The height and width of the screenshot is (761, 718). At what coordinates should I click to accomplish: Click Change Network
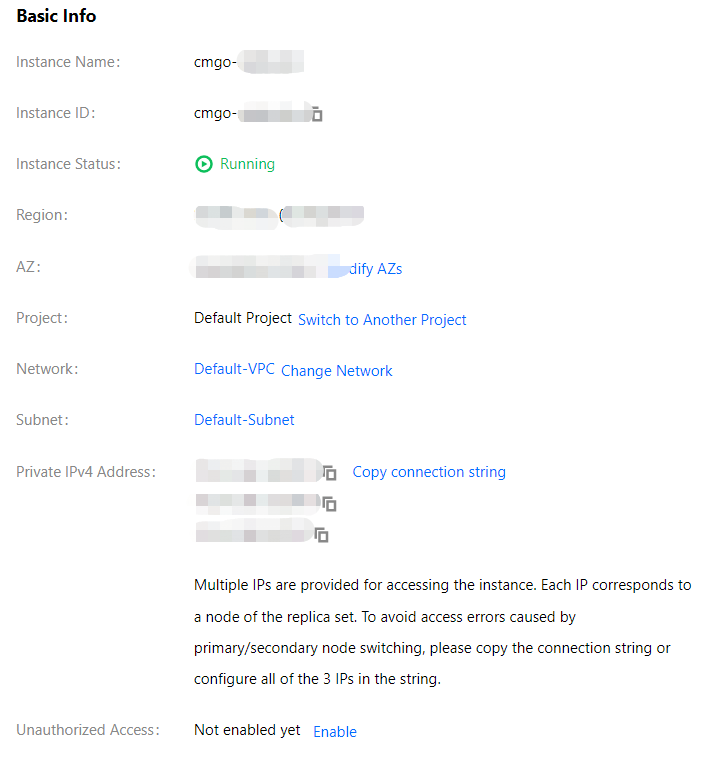336,371
